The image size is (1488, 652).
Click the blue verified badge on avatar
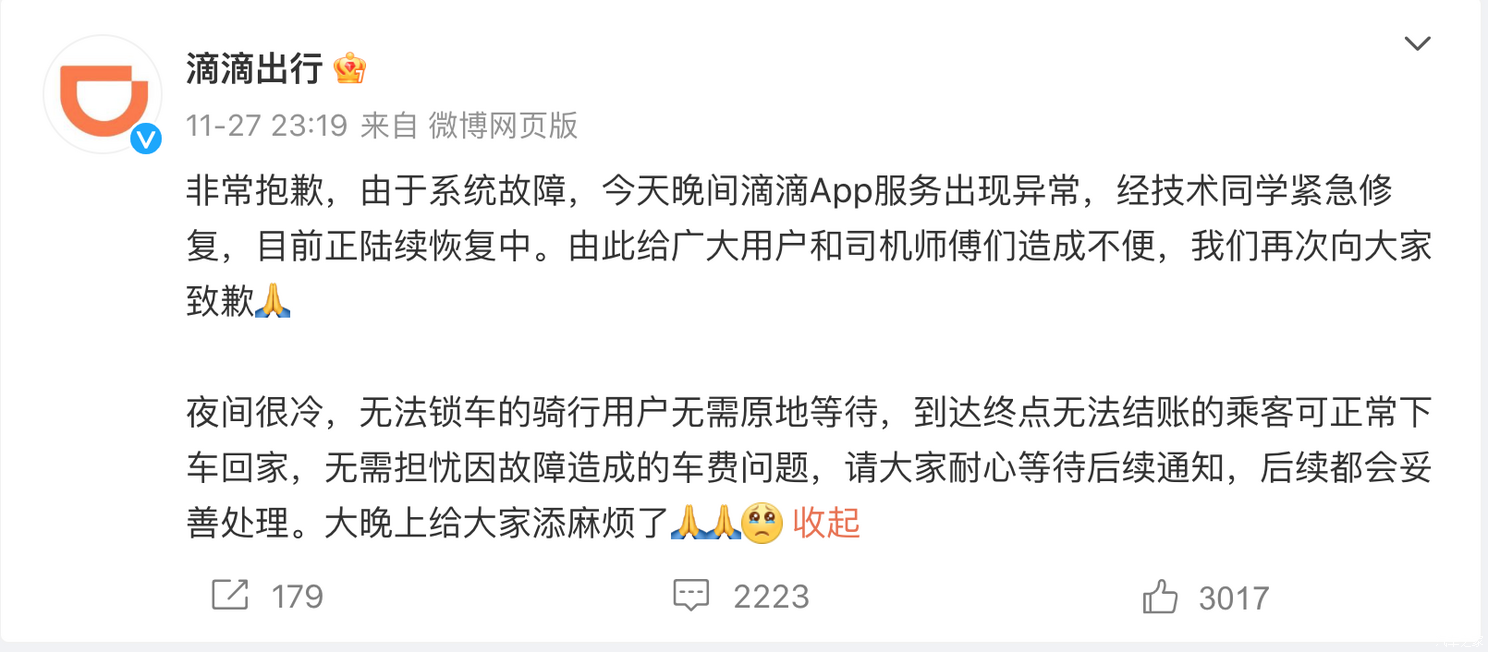pyautogui.click(x=147, y=139)
